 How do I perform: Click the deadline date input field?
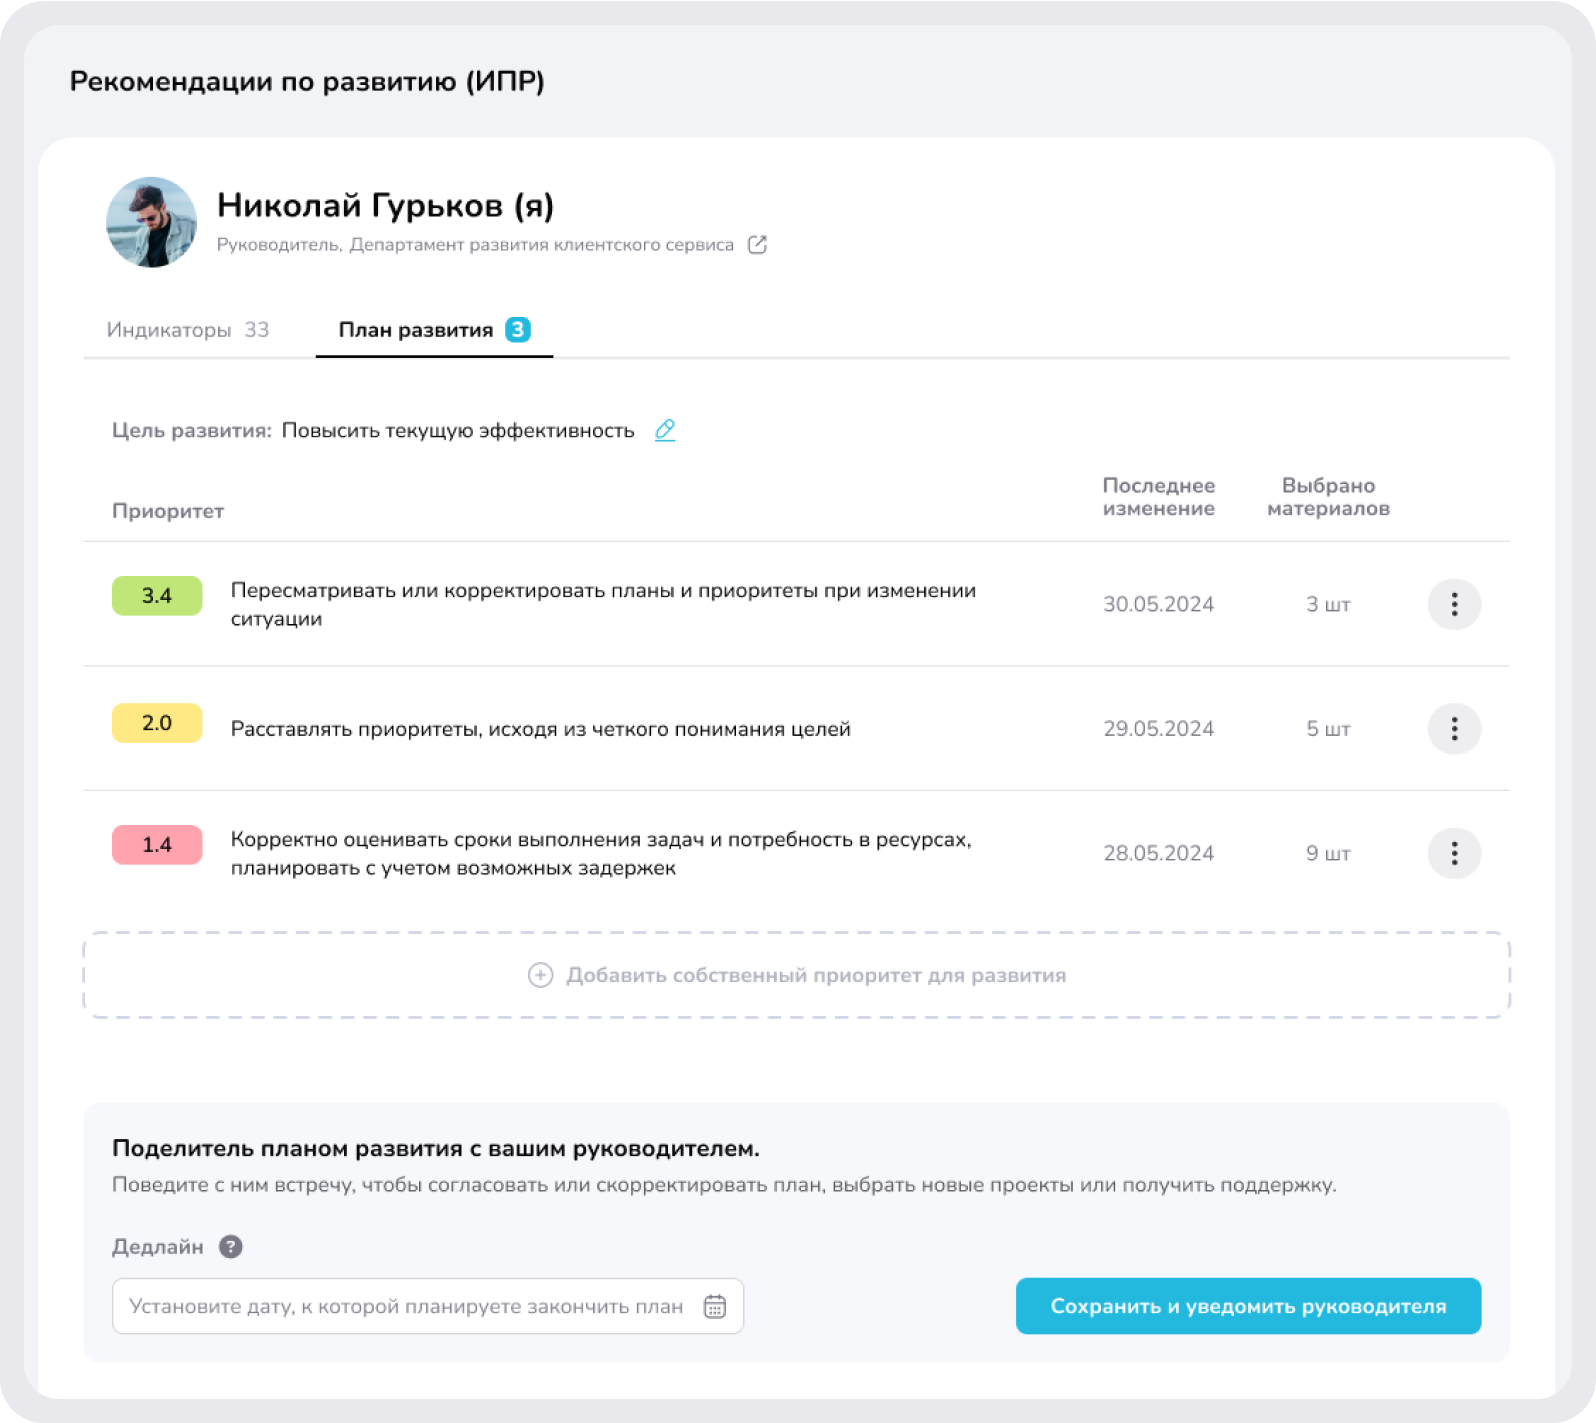(406, 1306)
